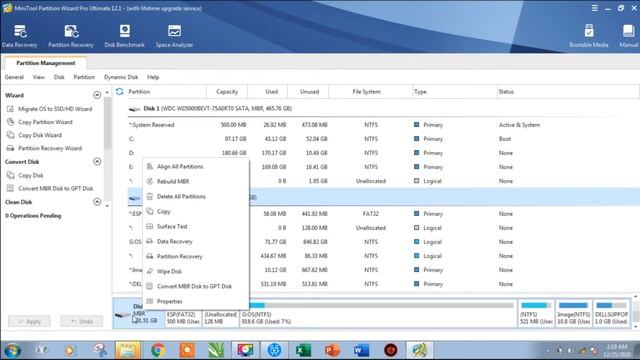Click Migrate OS to SSD/HD Wizard
640x360 pixels.
(50, 109)
